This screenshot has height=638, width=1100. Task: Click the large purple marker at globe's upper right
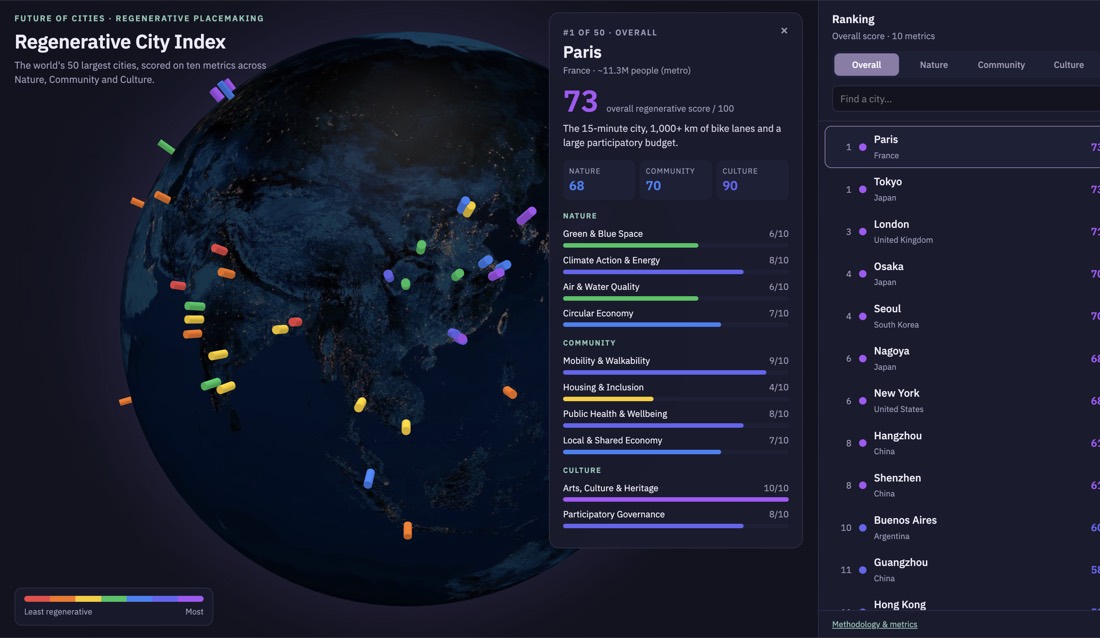(x=526, y=215)
